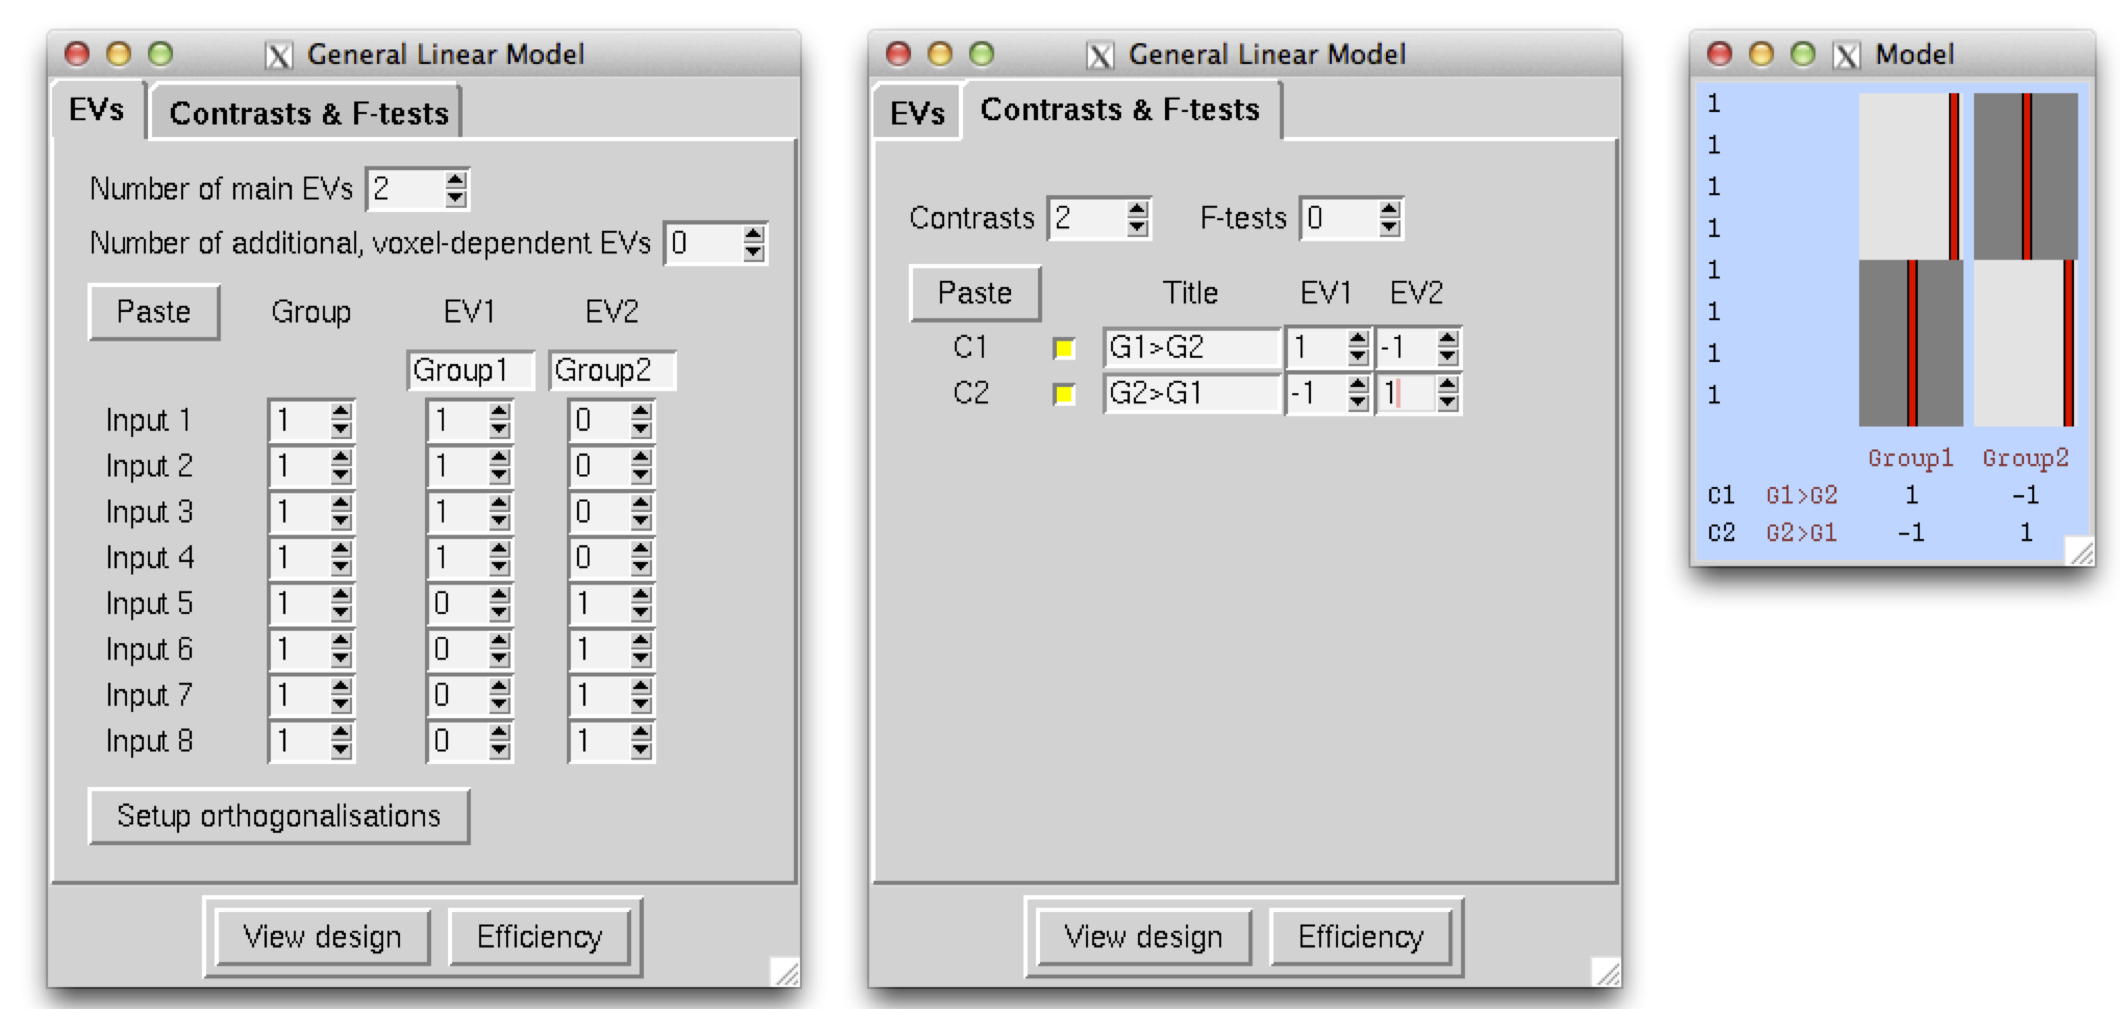The height and width of the screenshot is (1009, 2128).
Task: Increase the F-tests count stepper
Action: tap(1389, 209)
